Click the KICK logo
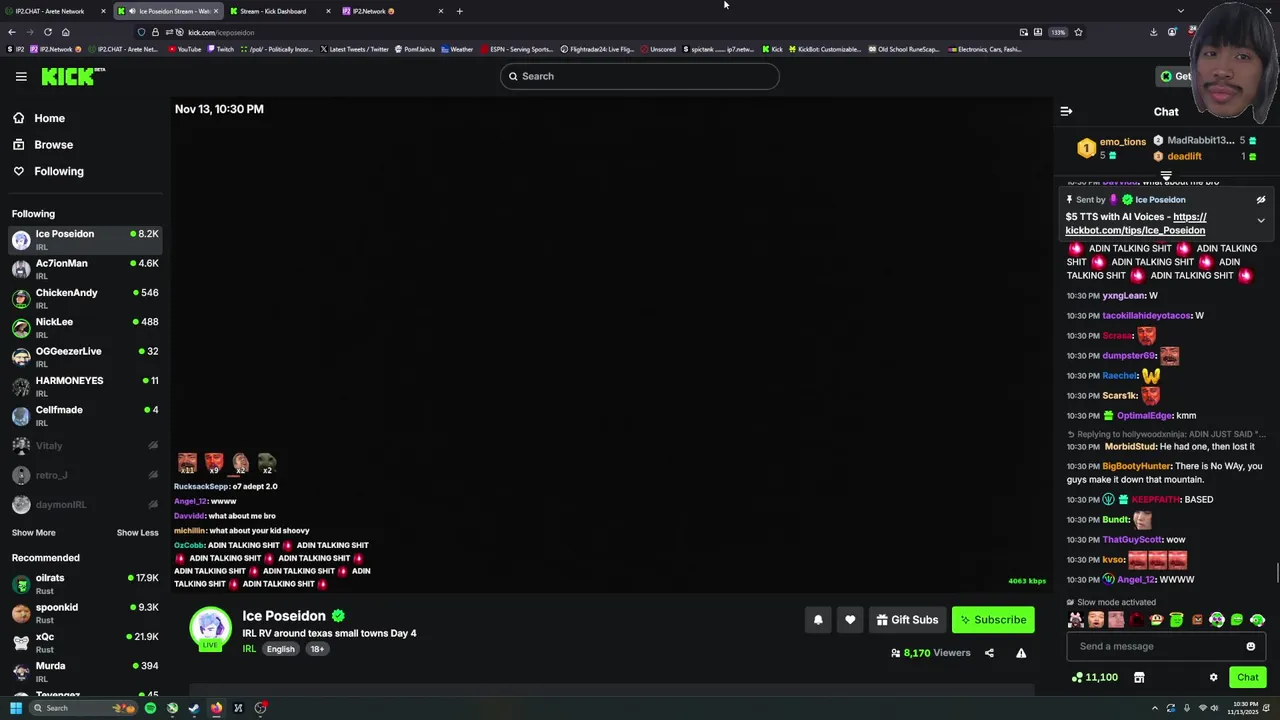This screenshot has height=720, width=1280. coord(72,76)
